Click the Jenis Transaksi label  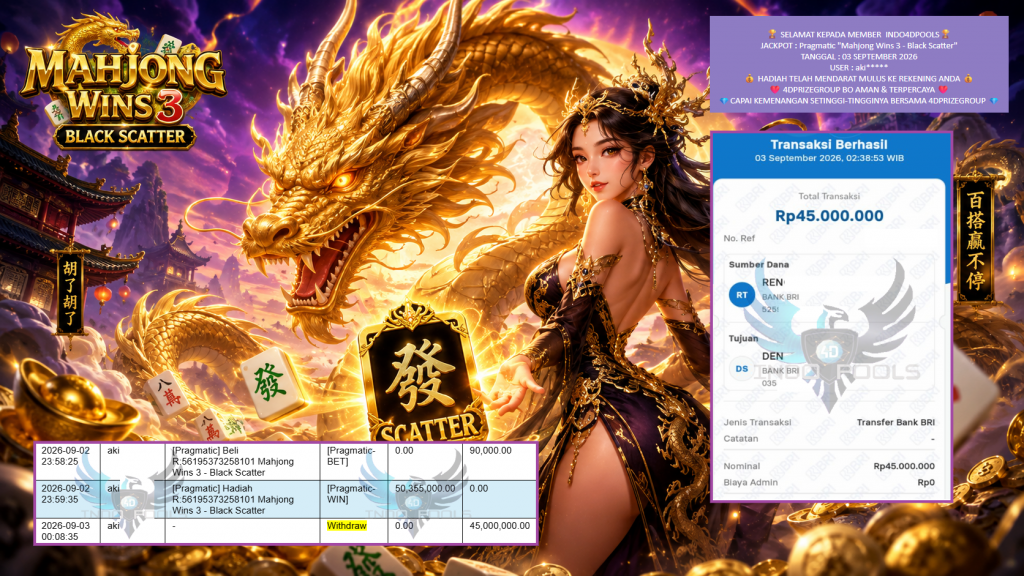coord(758,423)
